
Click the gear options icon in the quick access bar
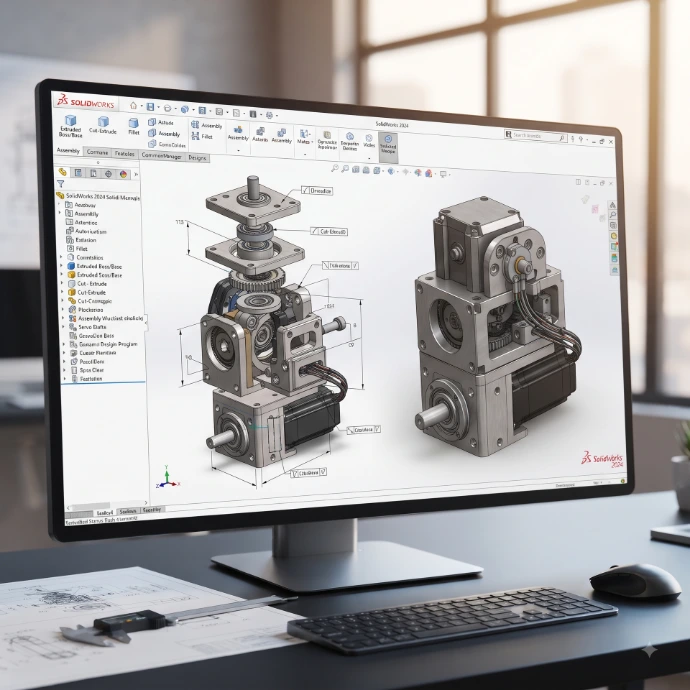[x=269, y=115]
